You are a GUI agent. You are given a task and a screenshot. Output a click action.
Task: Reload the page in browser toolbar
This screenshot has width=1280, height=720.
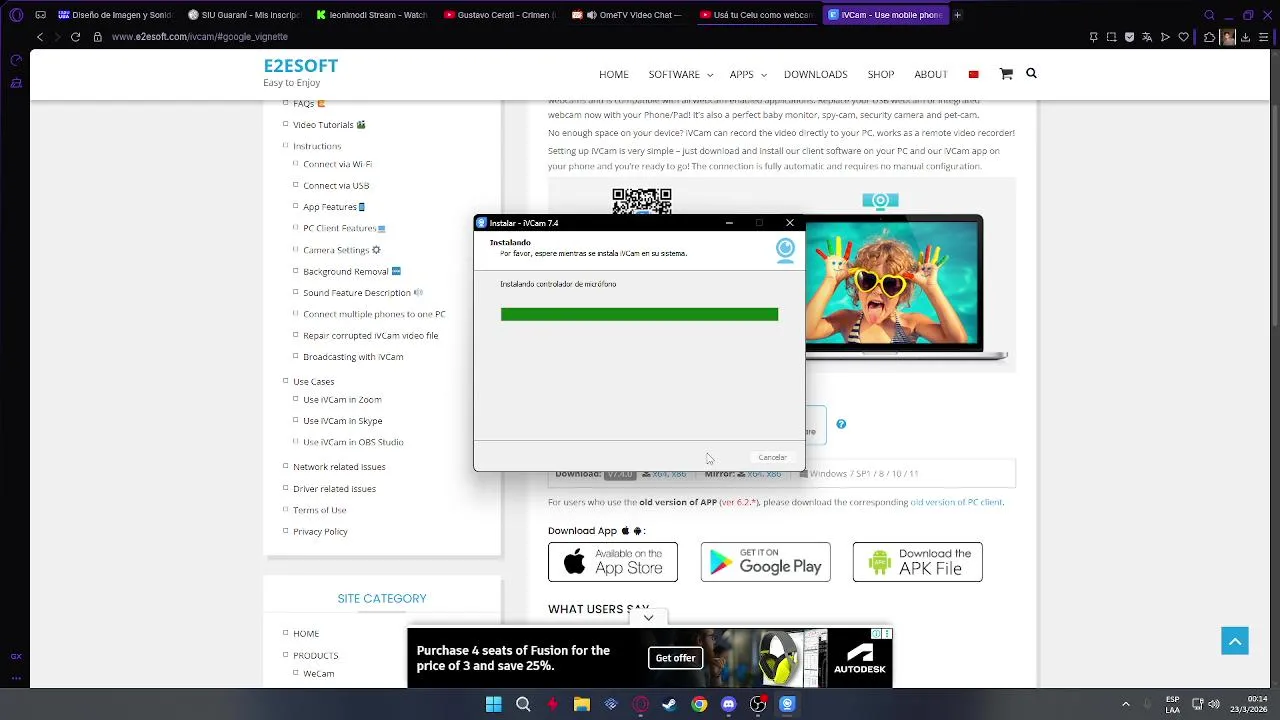(x=75, y=37)
